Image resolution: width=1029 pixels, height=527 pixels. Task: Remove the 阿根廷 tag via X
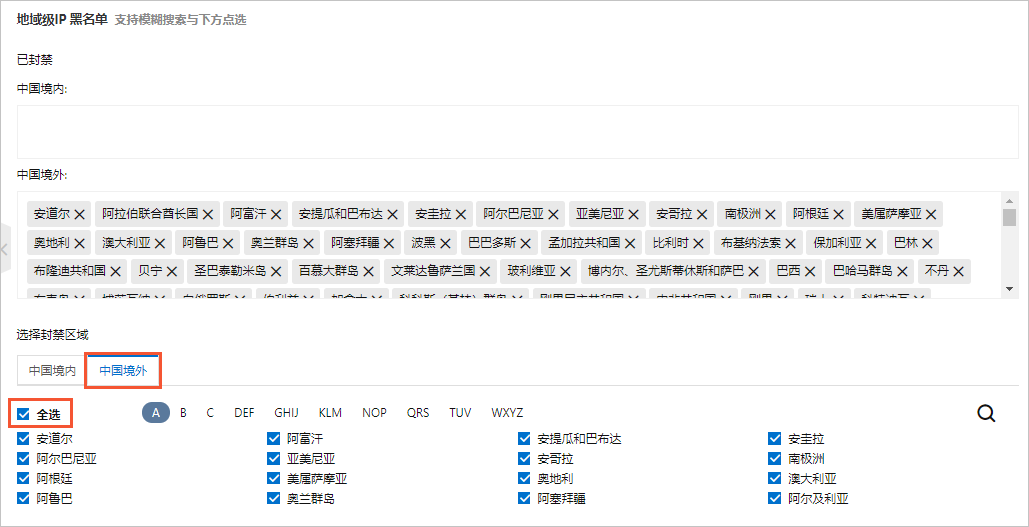[x=839, y=214]
